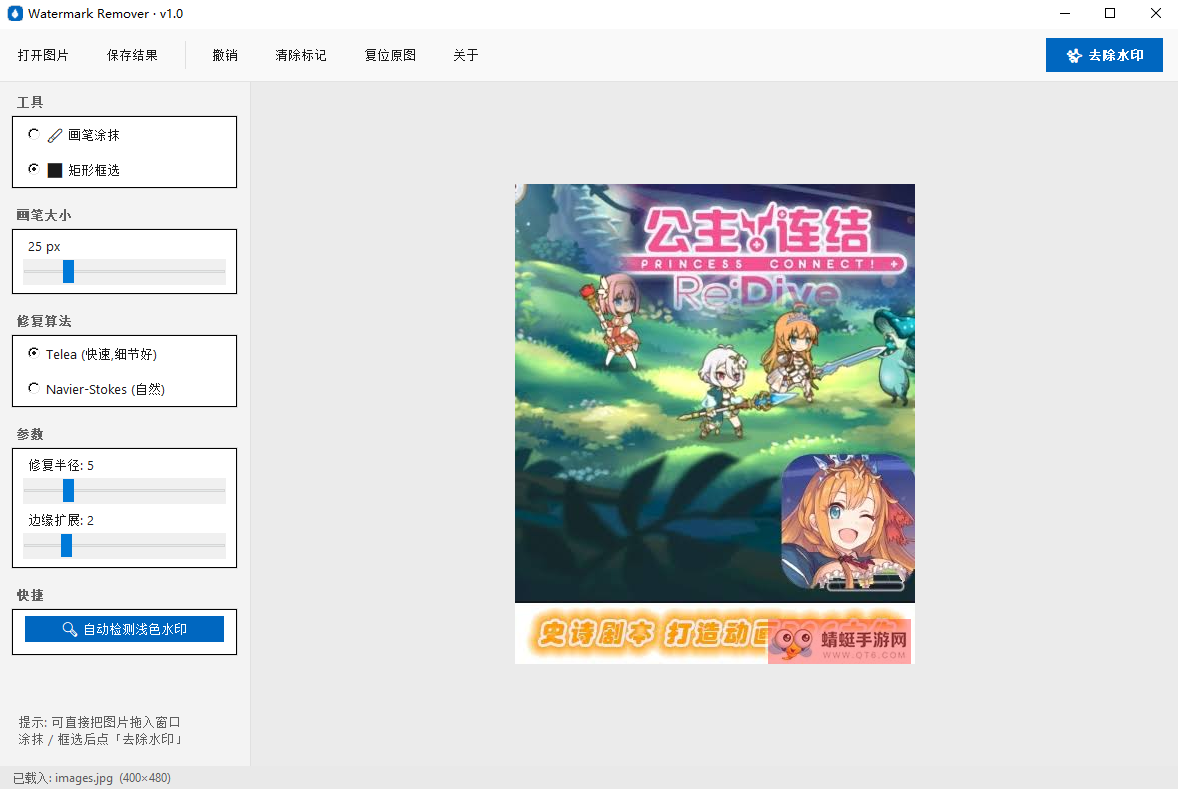Click the 边缘扩展: 2 label
This screenshot has height=789, width=1178.
(x=61, y=521)
